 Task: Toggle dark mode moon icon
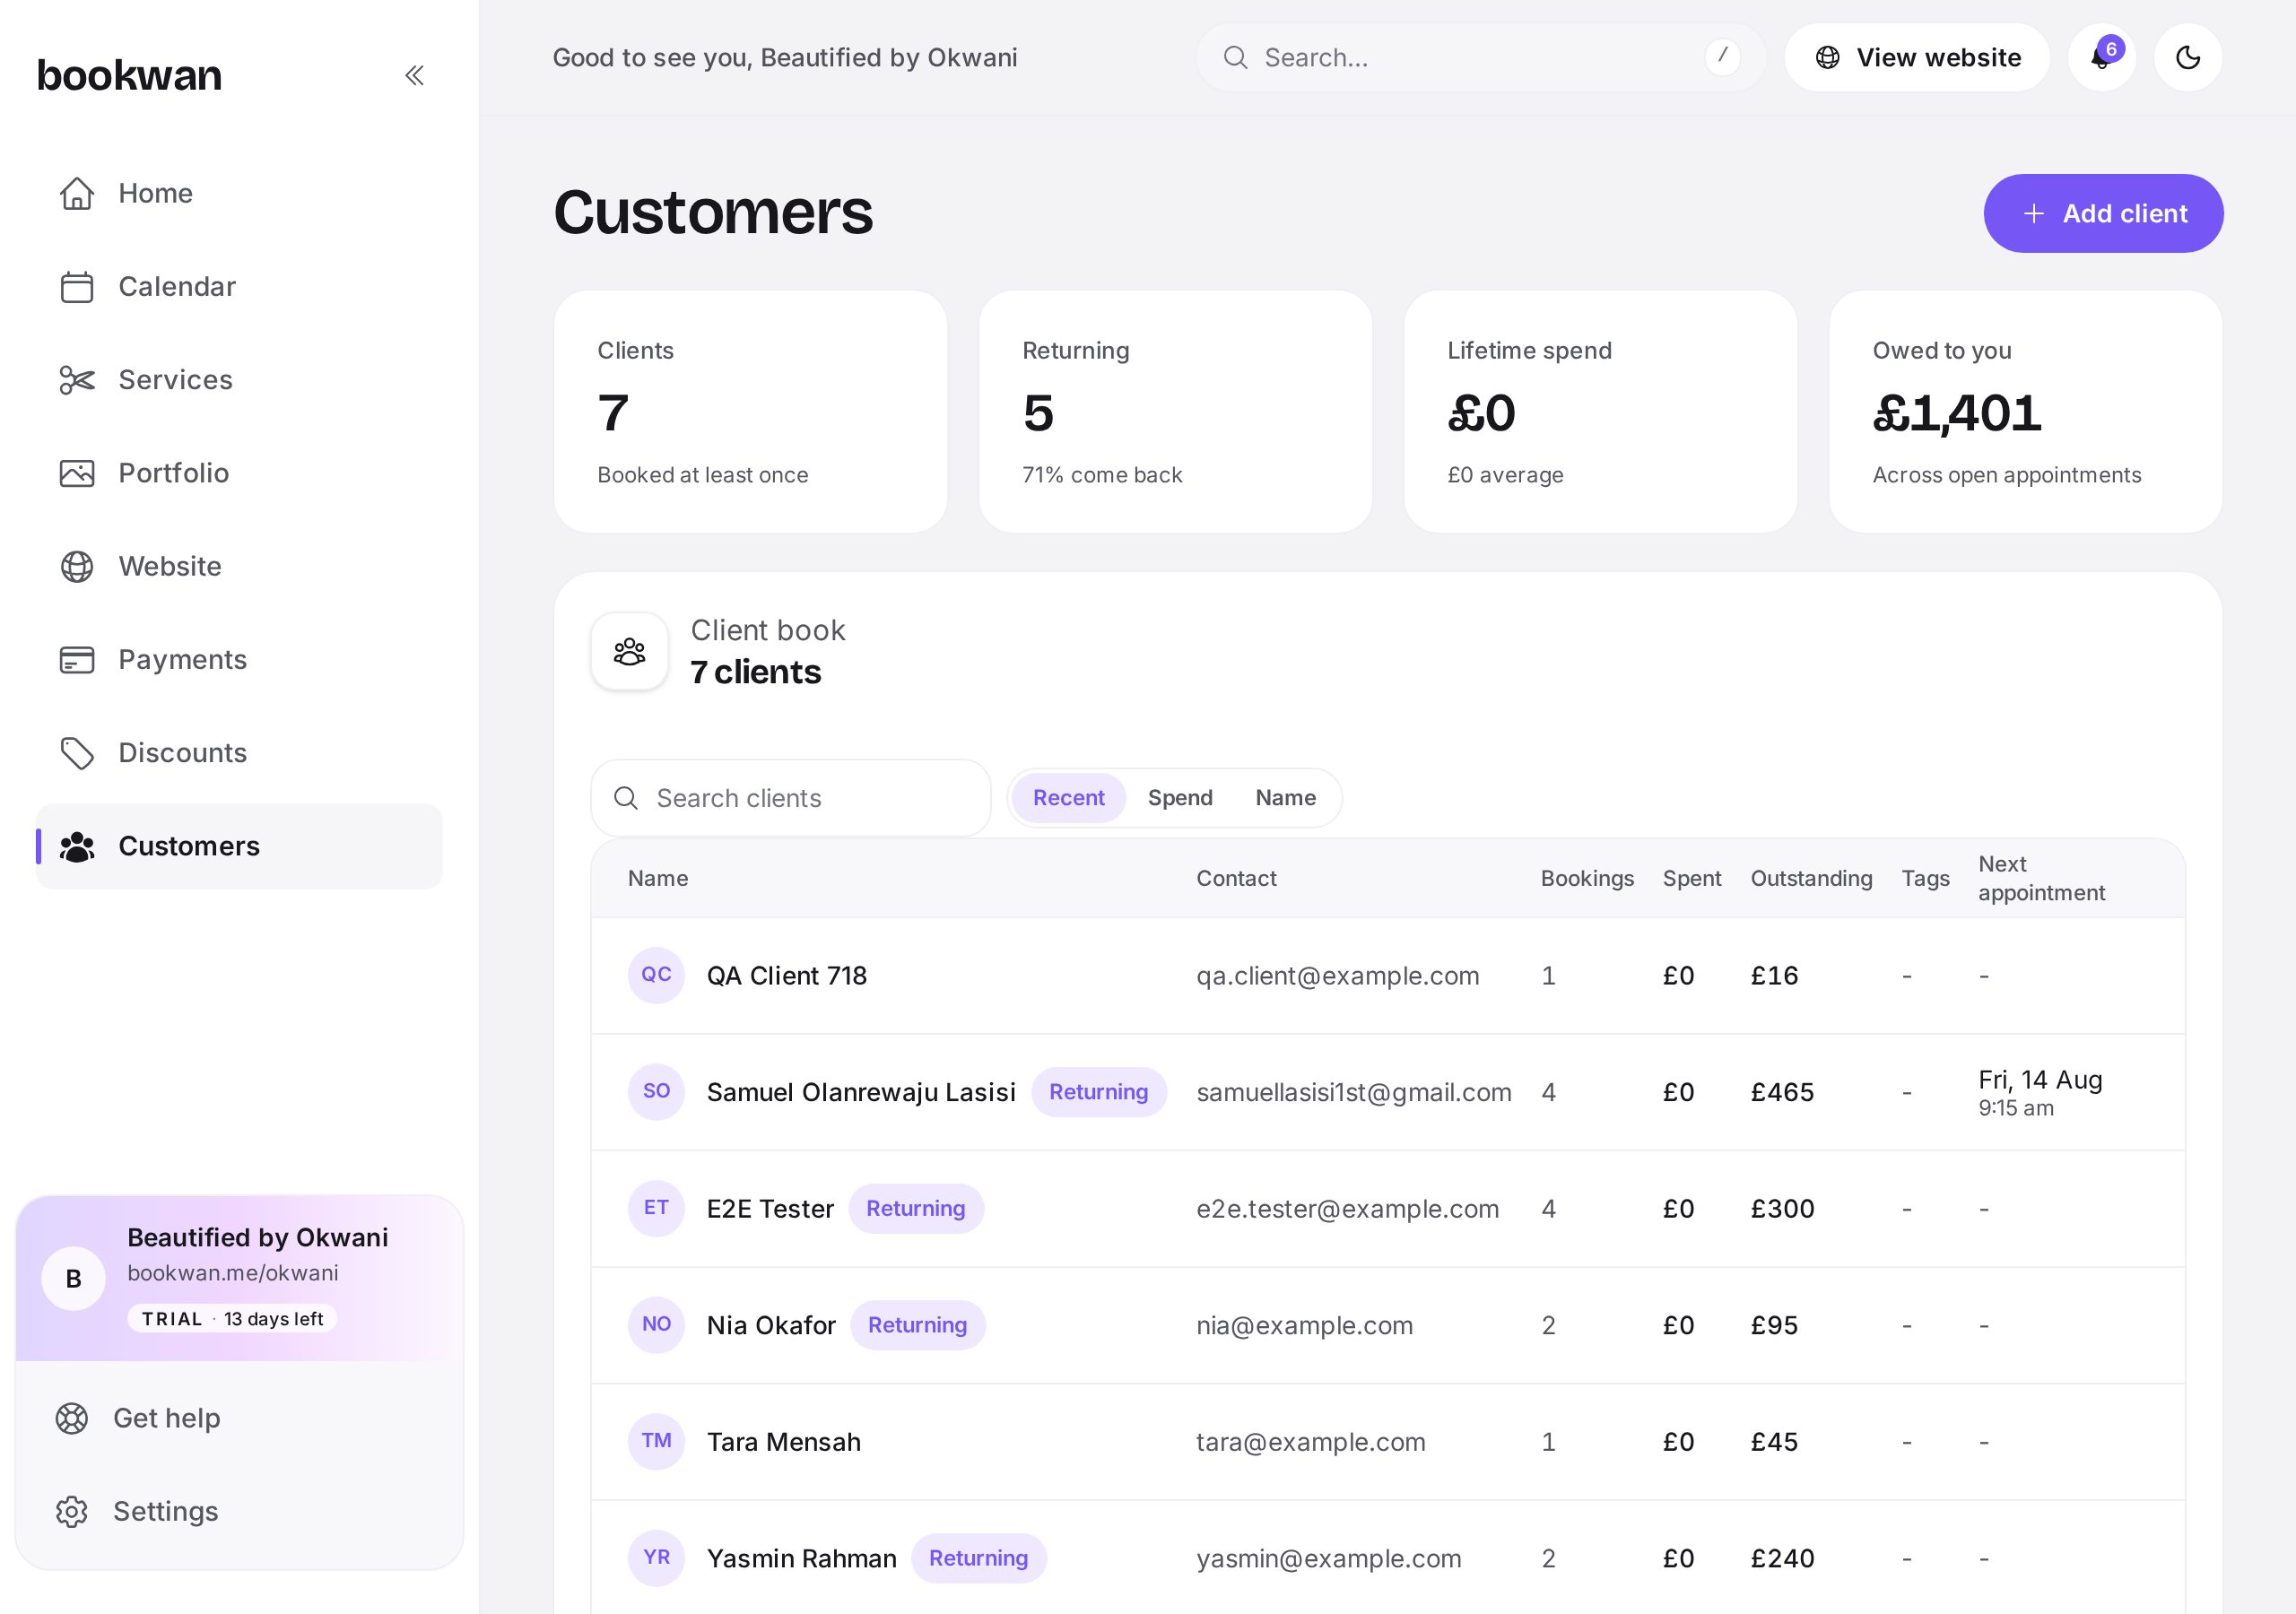point(2188,58)
